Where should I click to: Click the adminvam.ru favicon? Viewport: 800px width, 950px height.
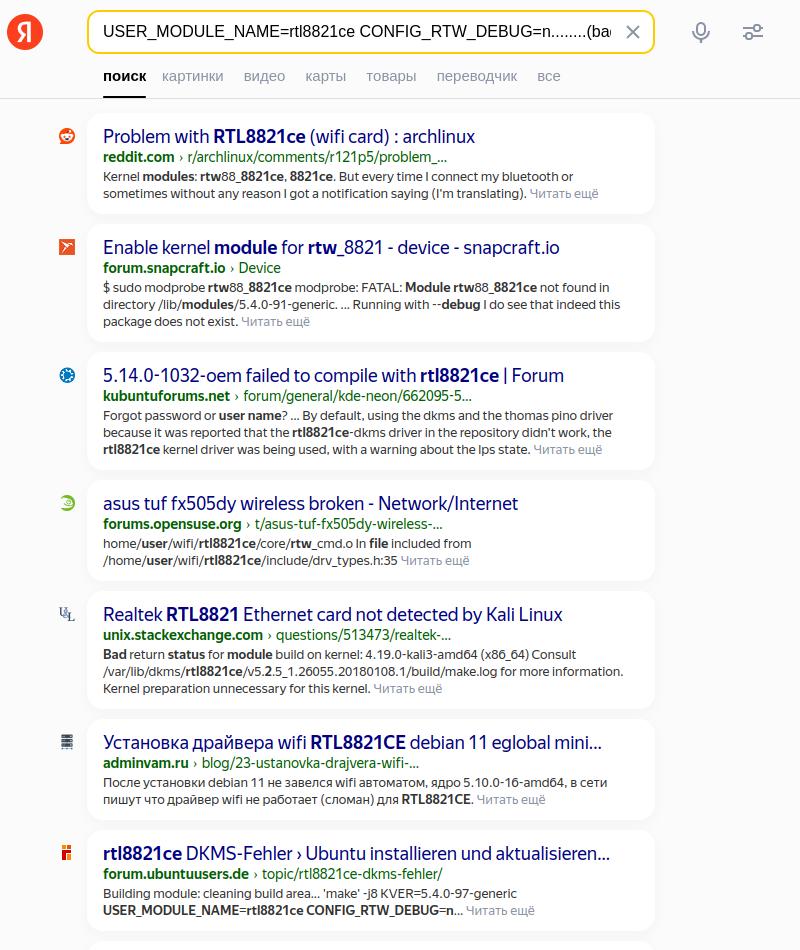click(67, 742)
